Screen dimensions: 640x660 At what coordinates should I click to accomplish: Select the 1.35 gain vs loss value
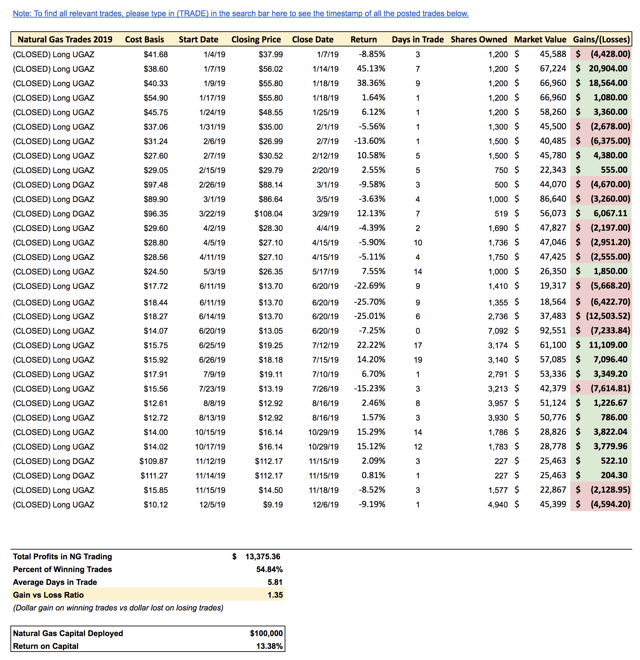pyautogui.click(x=275, y=595)
